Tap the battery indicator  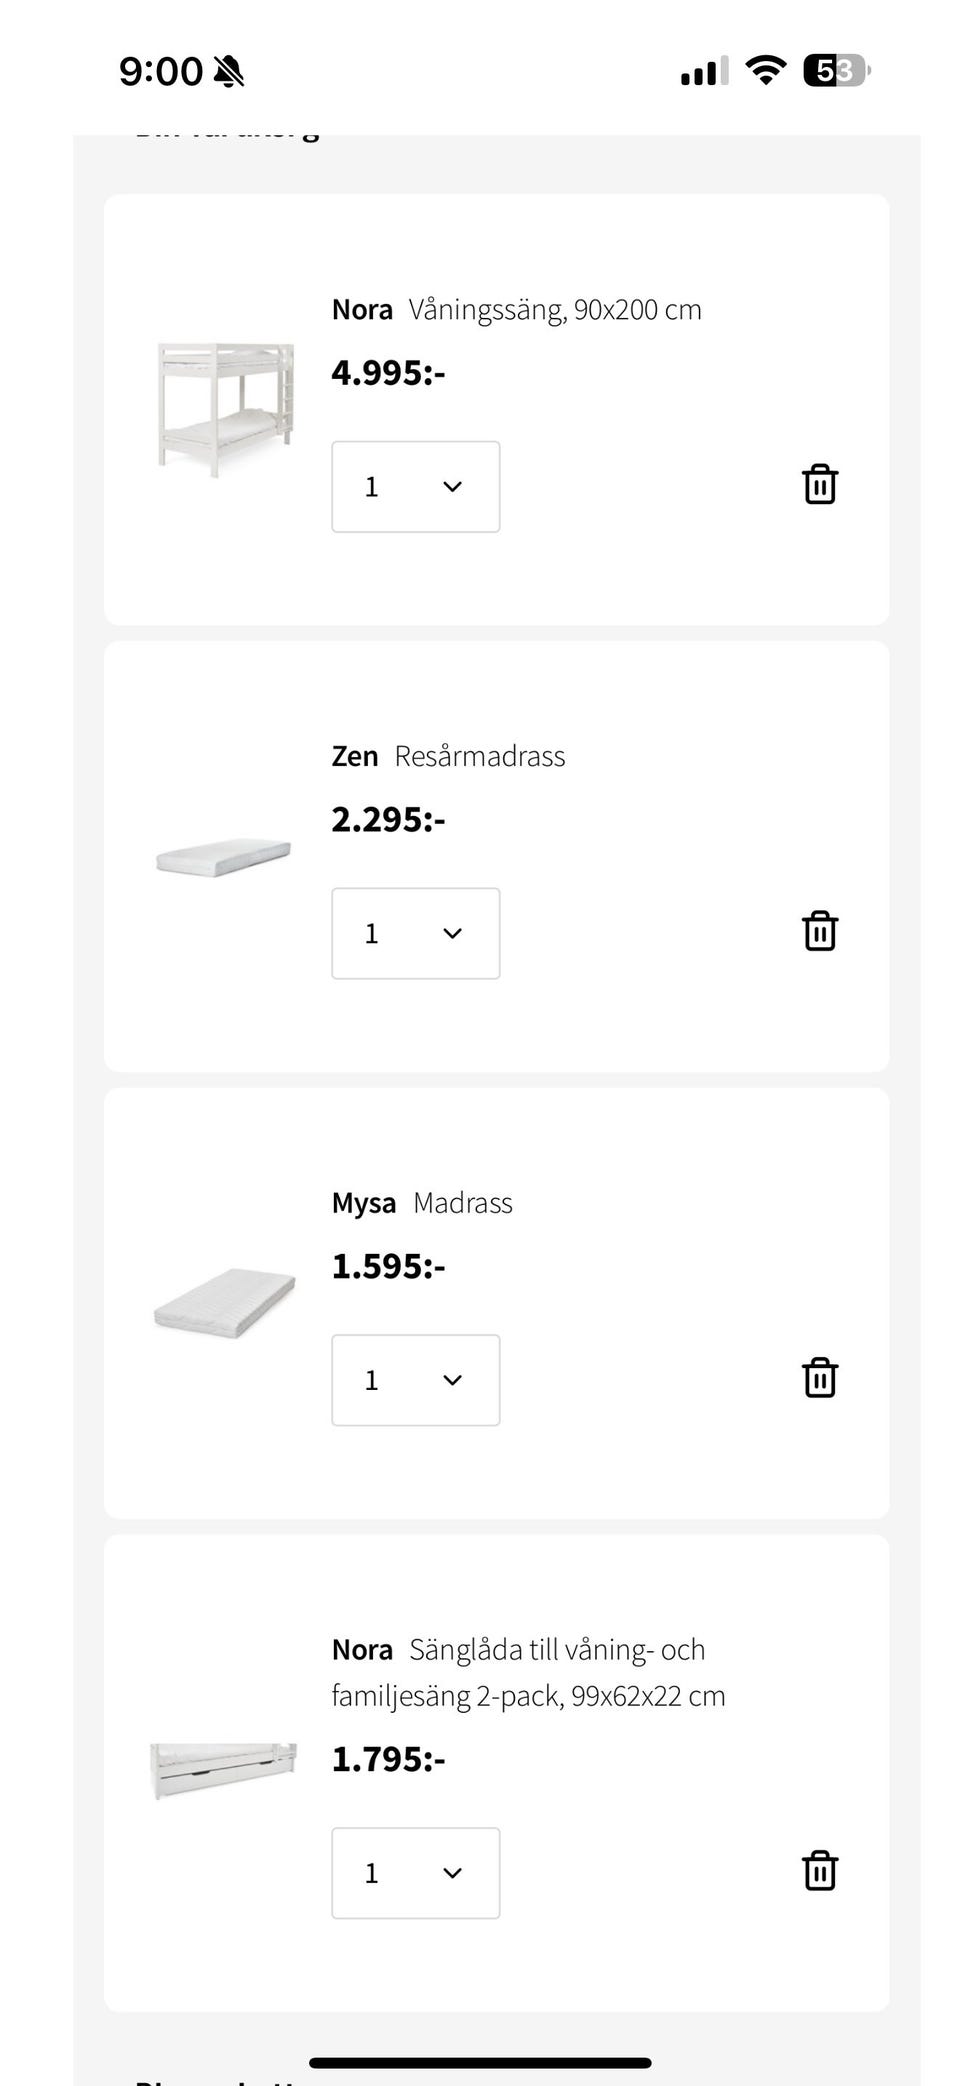836,71
